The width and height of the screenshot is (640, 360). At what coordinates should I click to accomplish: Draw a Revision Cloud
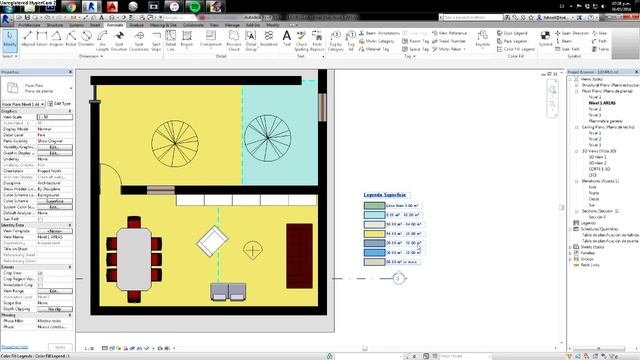click(234, 41)
